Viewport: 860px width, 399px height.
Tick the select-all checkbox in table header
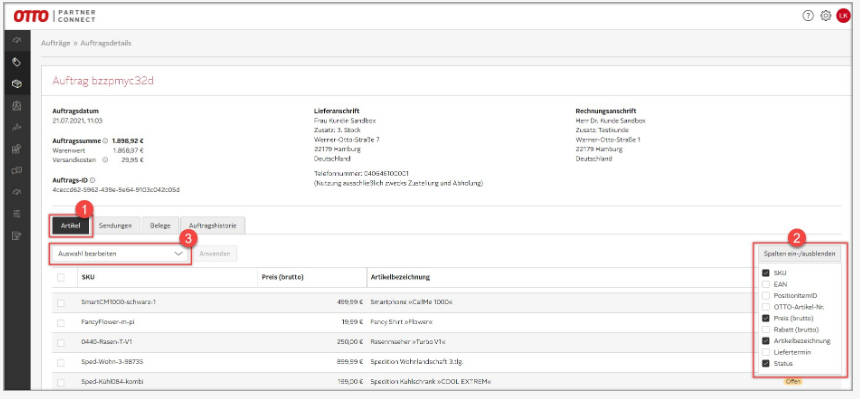pyautogui.click(x=60, y=277)
